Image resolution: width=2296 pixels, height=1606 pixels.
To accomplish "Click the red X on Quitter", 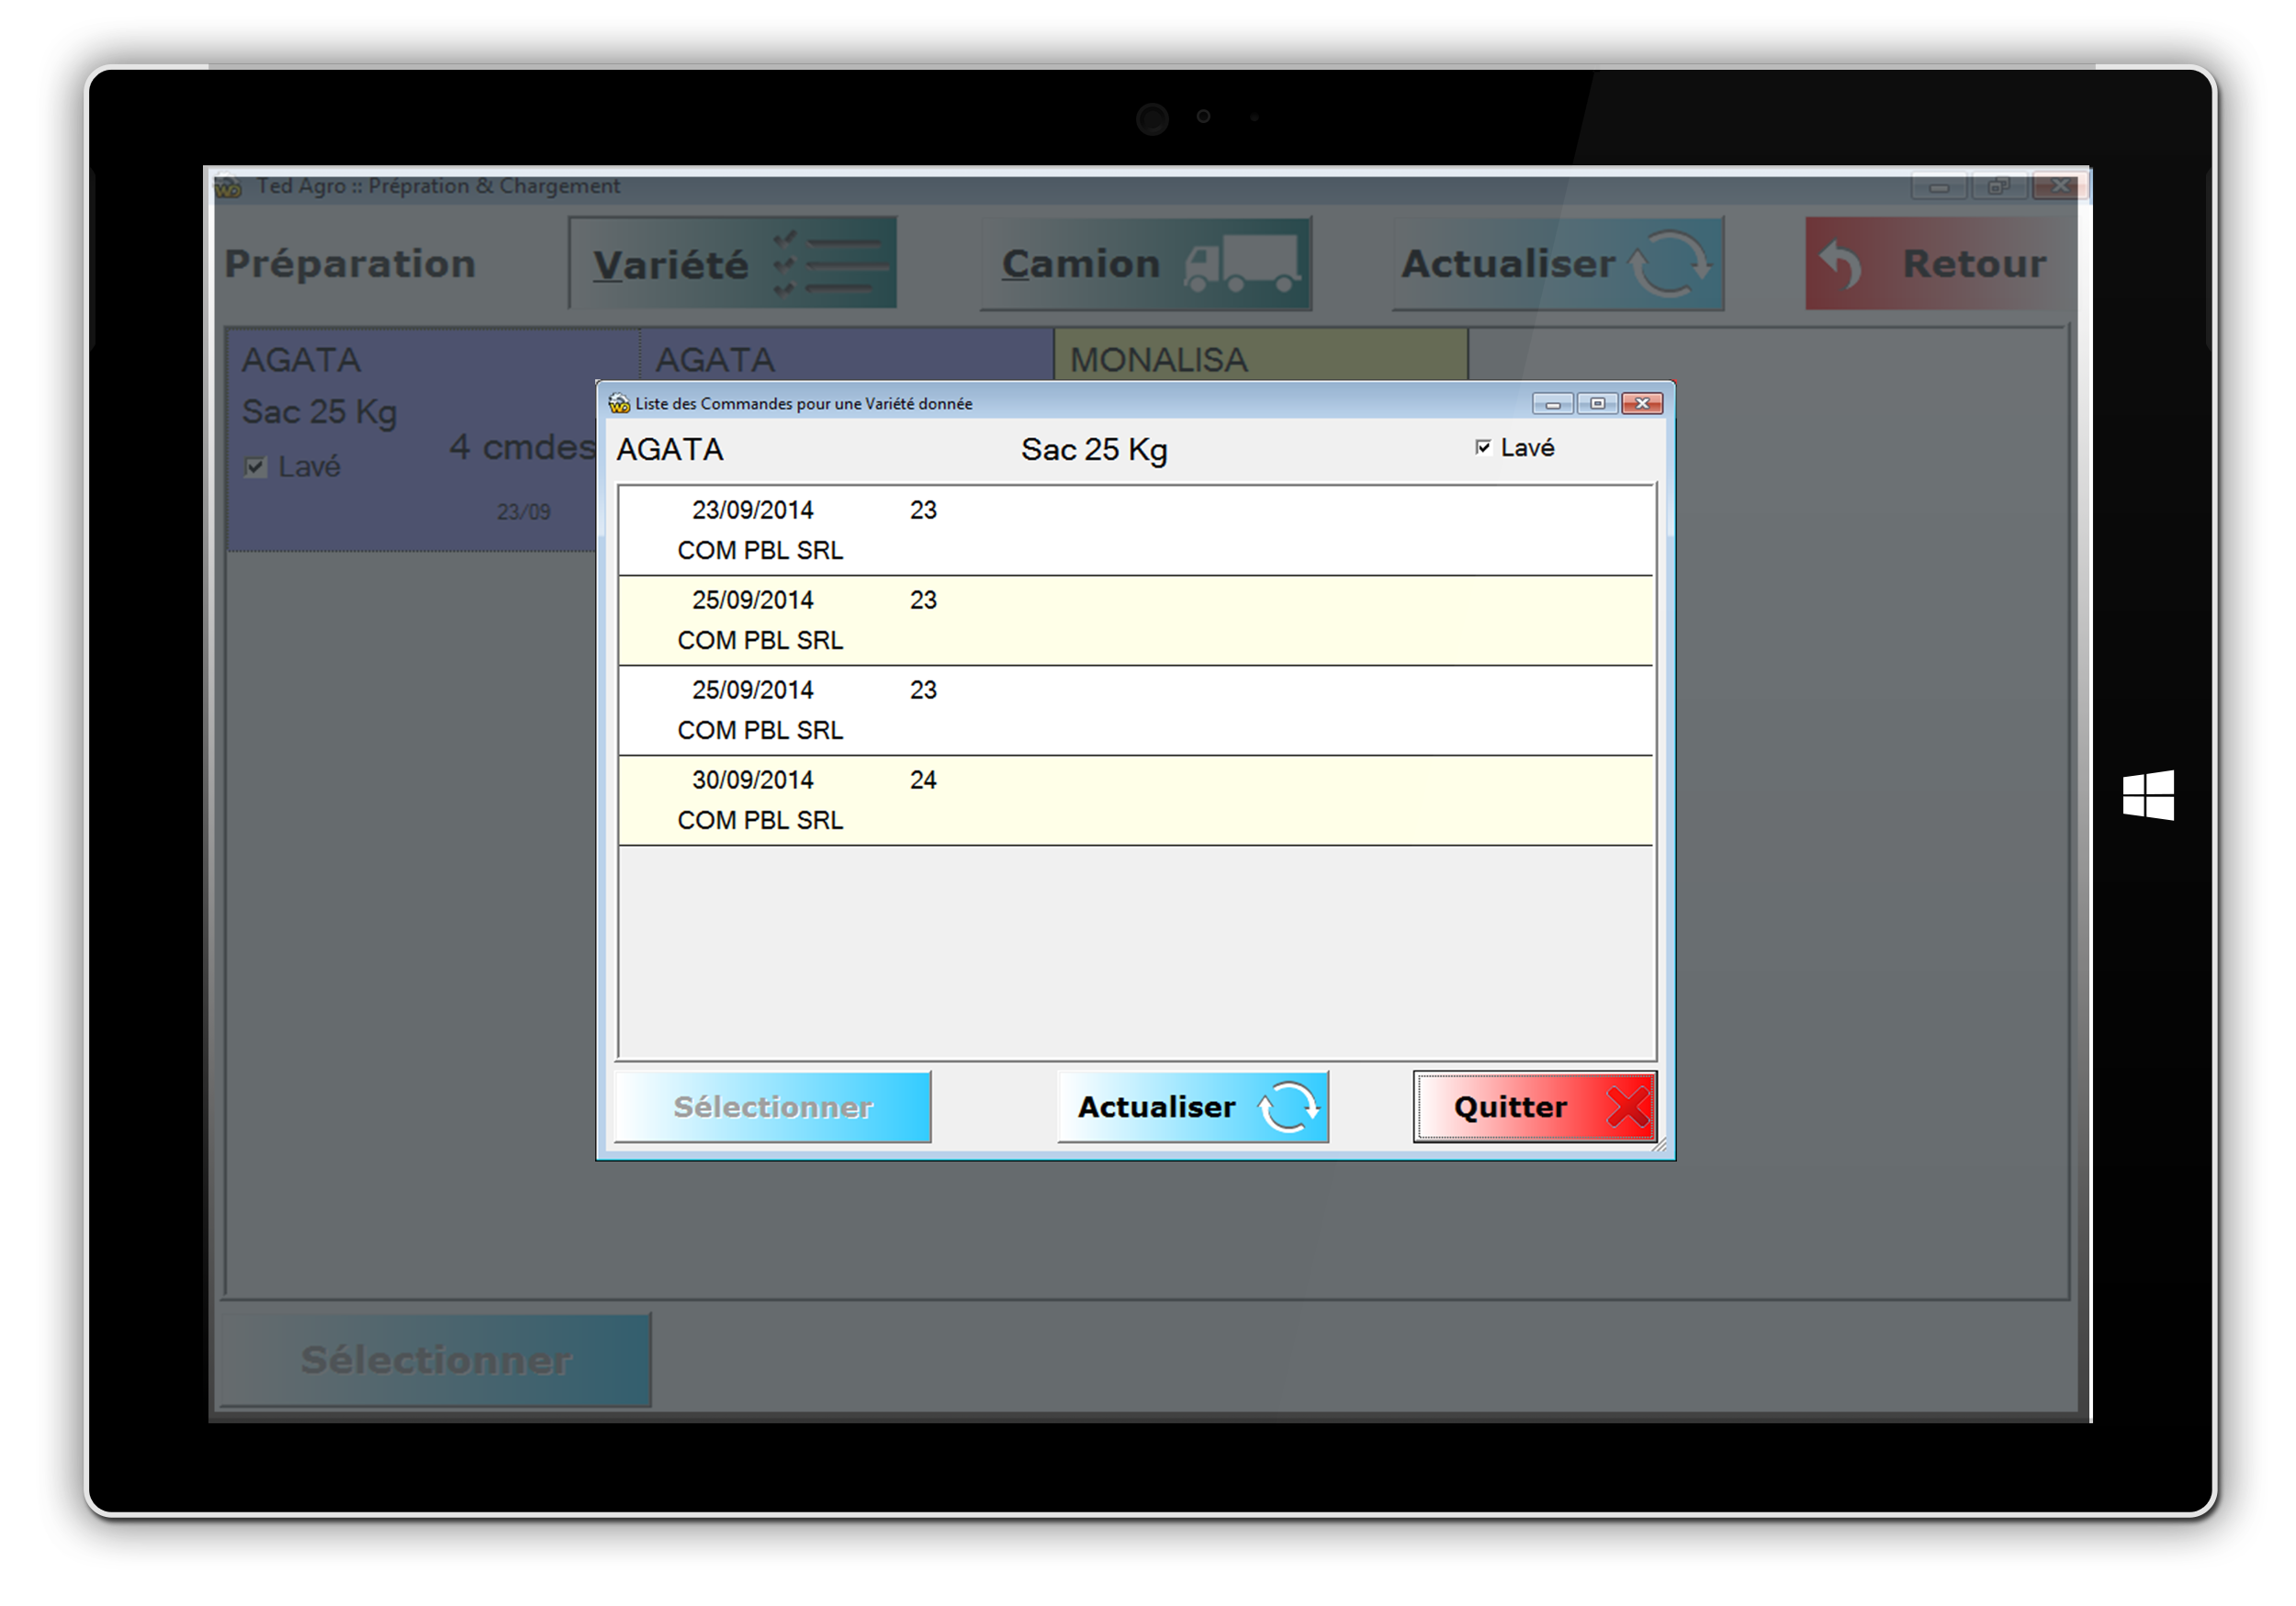I will [1627, 1107].
